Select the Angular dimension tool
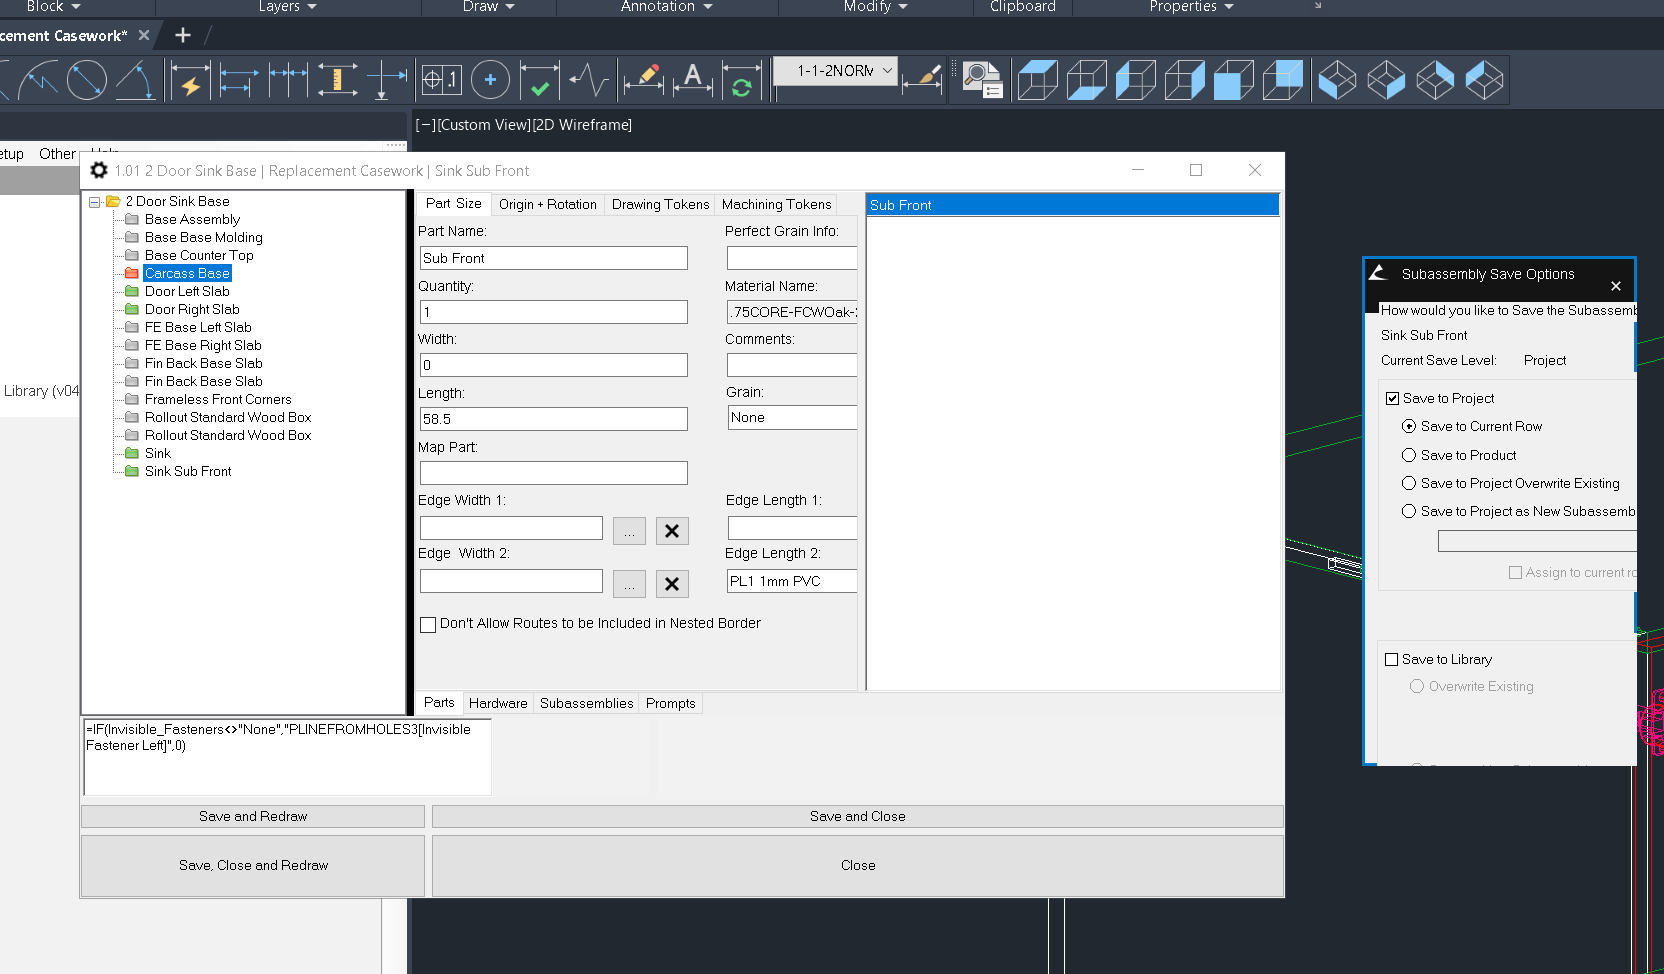The width and height of the screenshot is (1664, 974). pyautogui.click(x=135, y=80)
